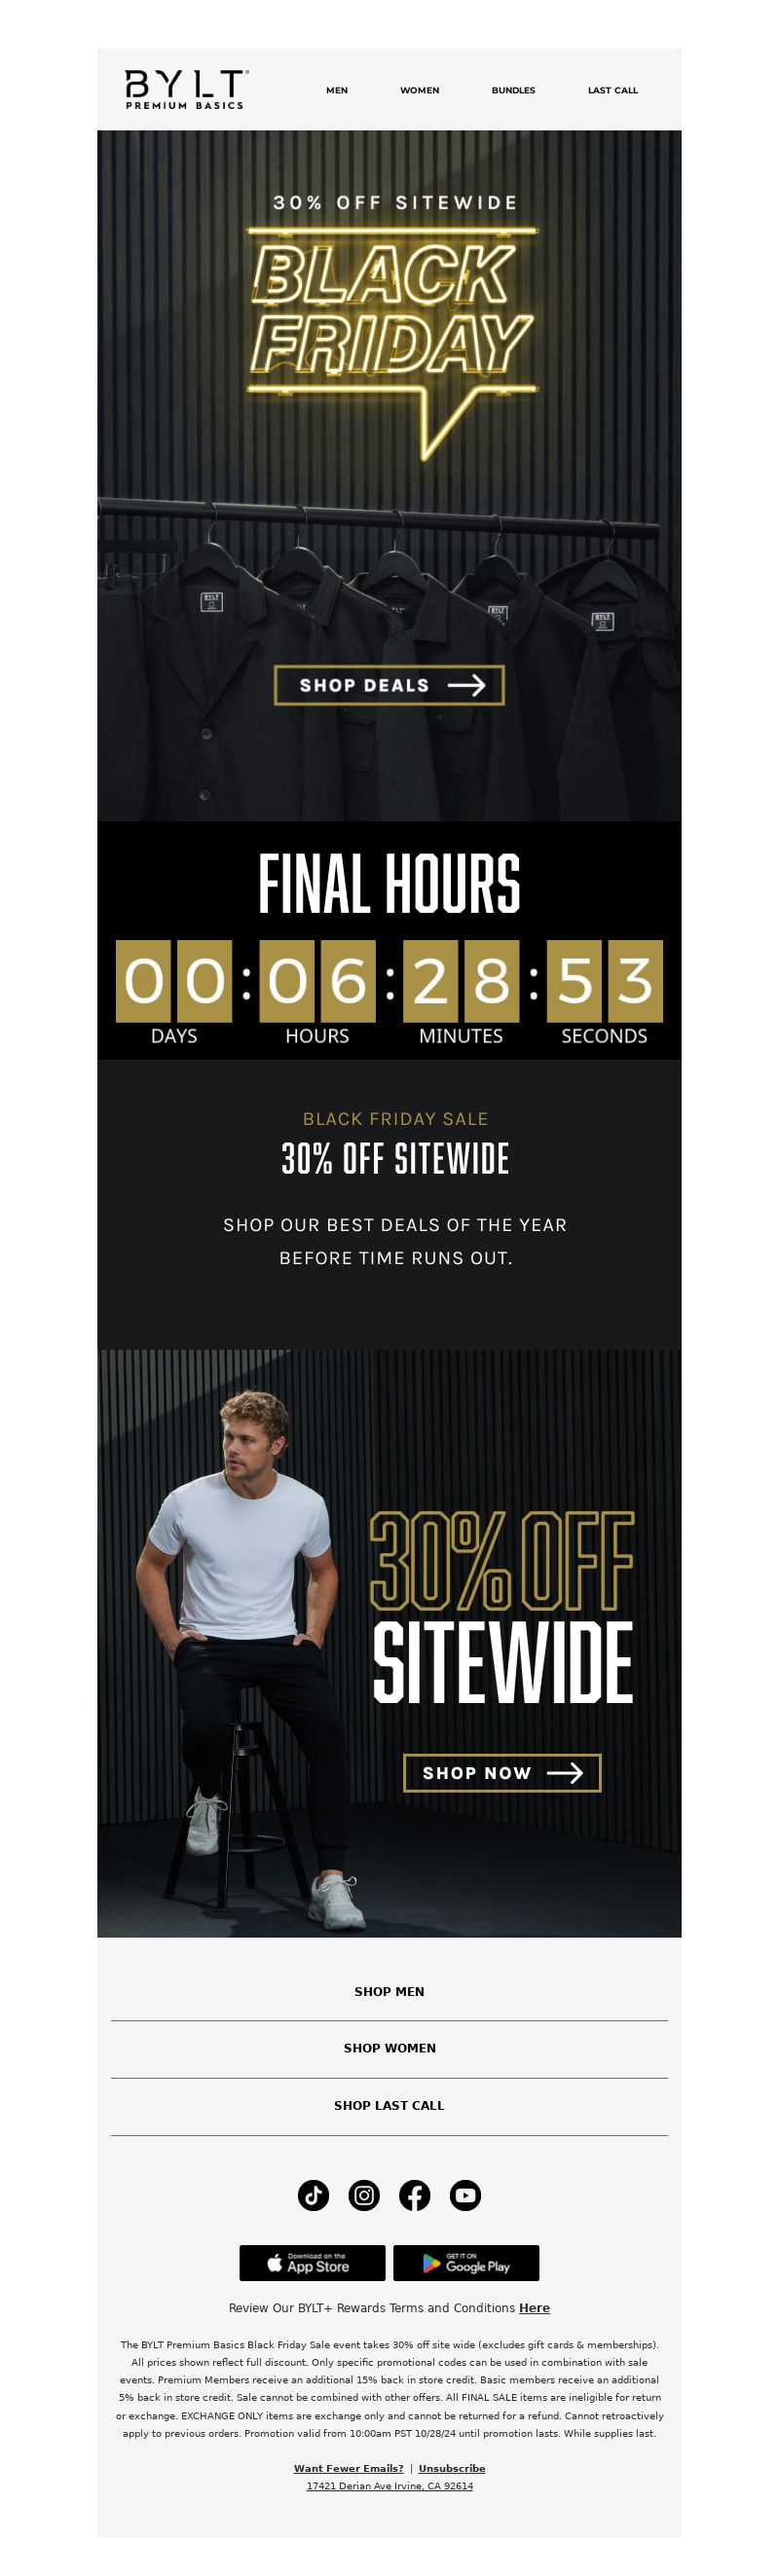Click the SHOP NOW button
This screenshot has width=779, height=2576.
point(502,1773)
